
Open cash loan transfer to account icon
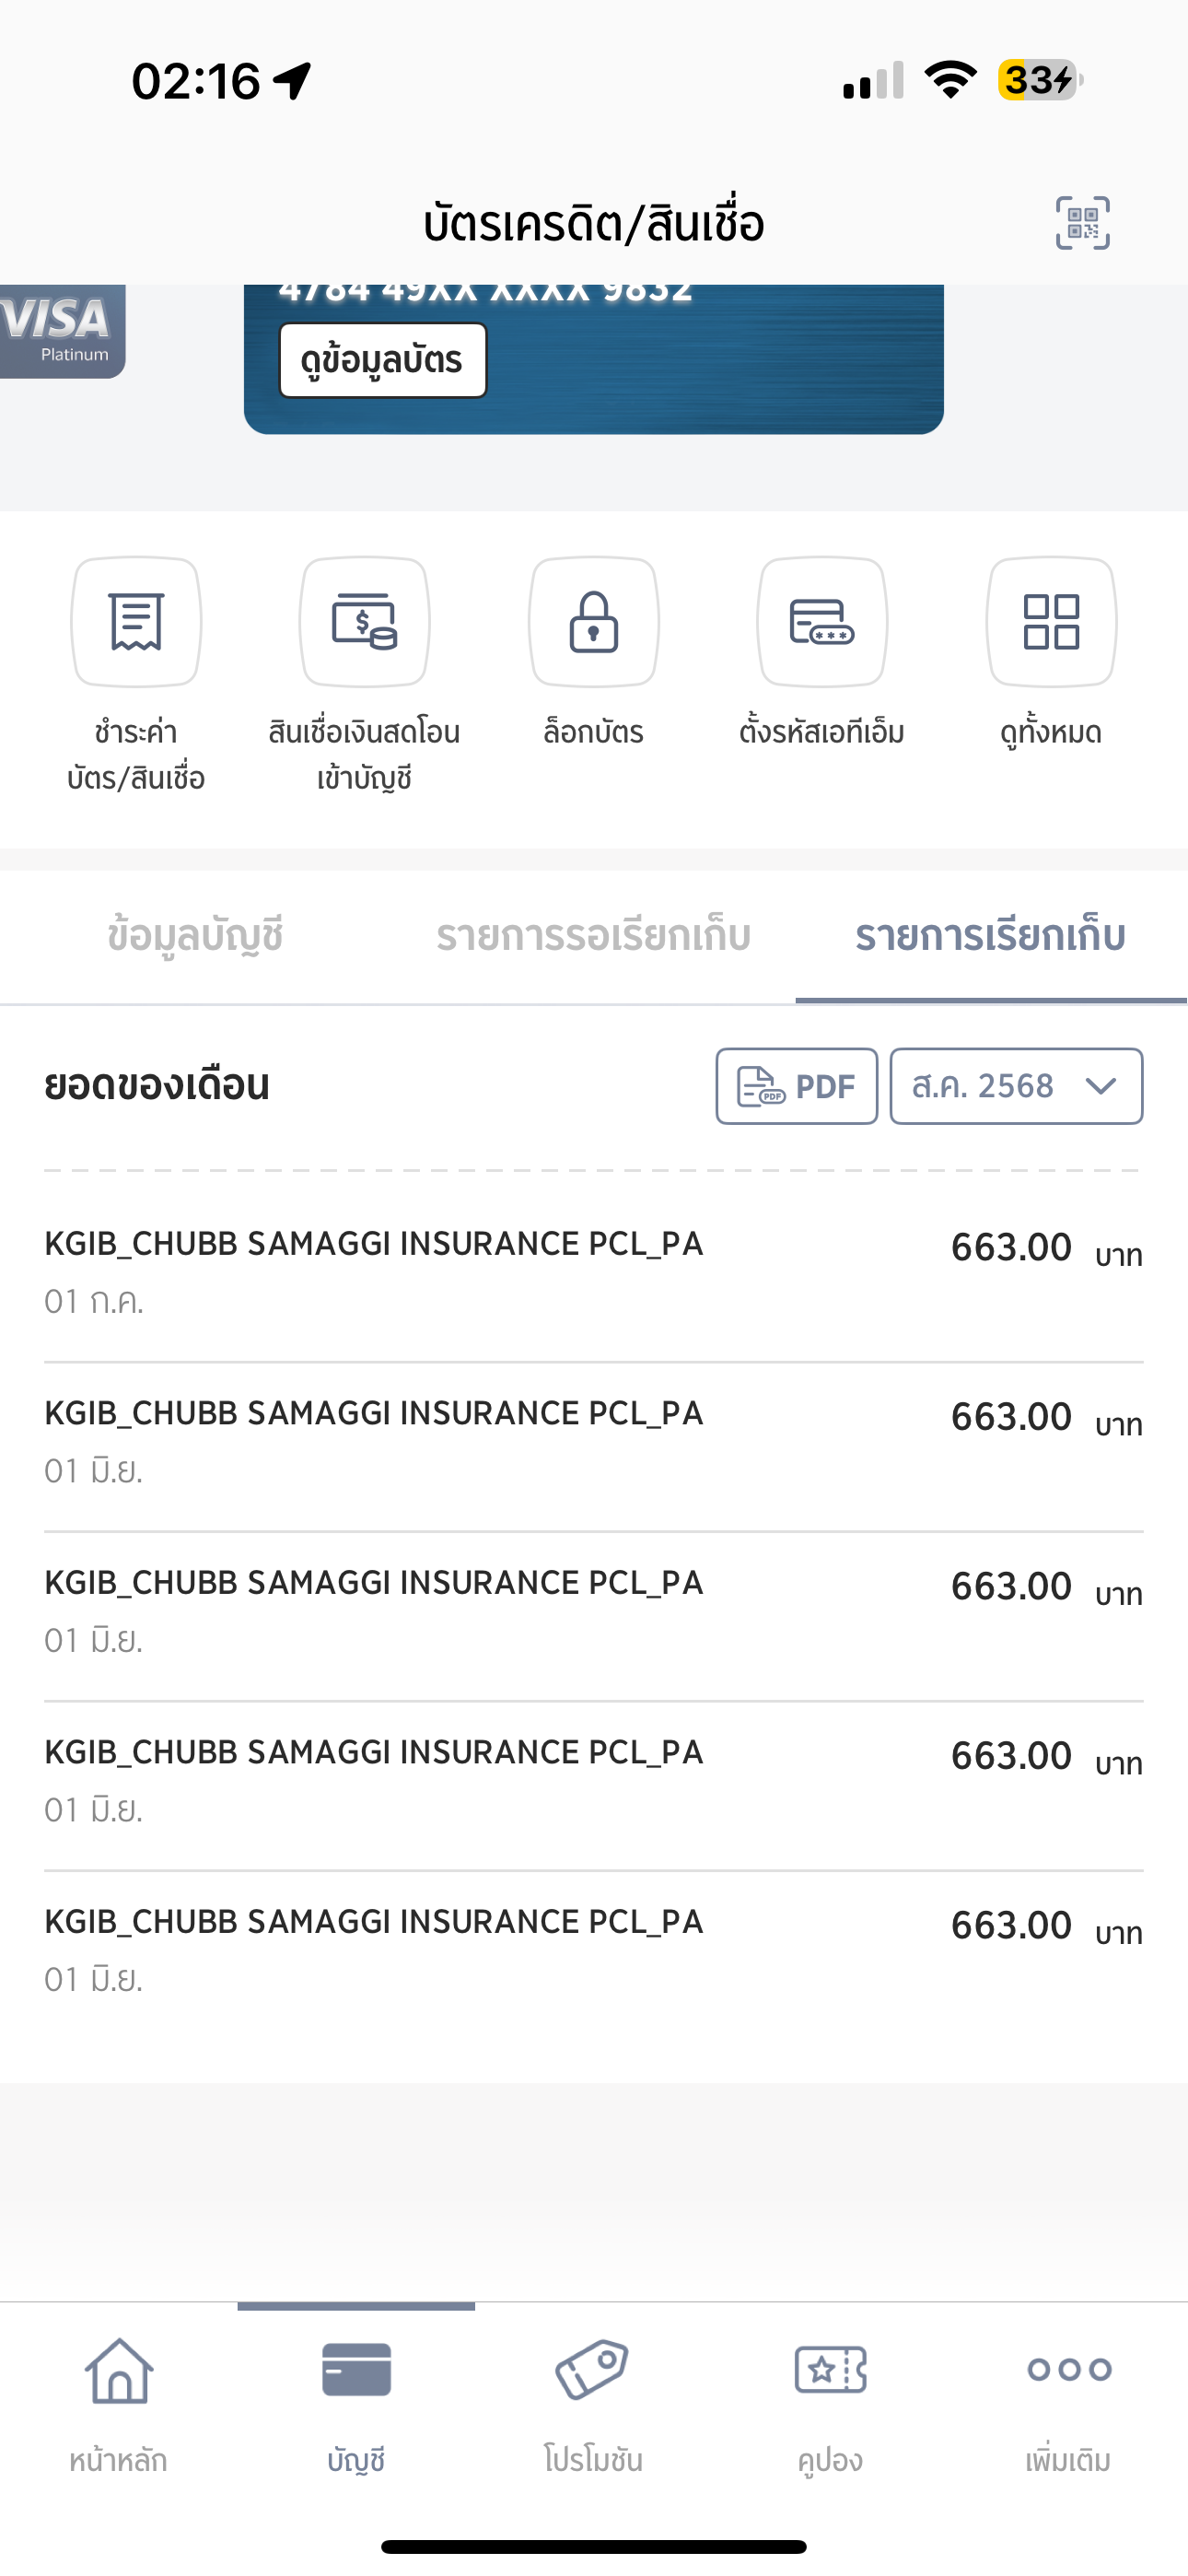[365, 622]
